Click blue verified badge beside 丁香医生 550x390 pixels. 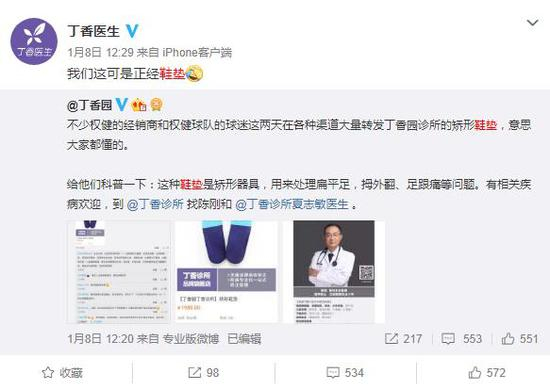click(132, 31)
